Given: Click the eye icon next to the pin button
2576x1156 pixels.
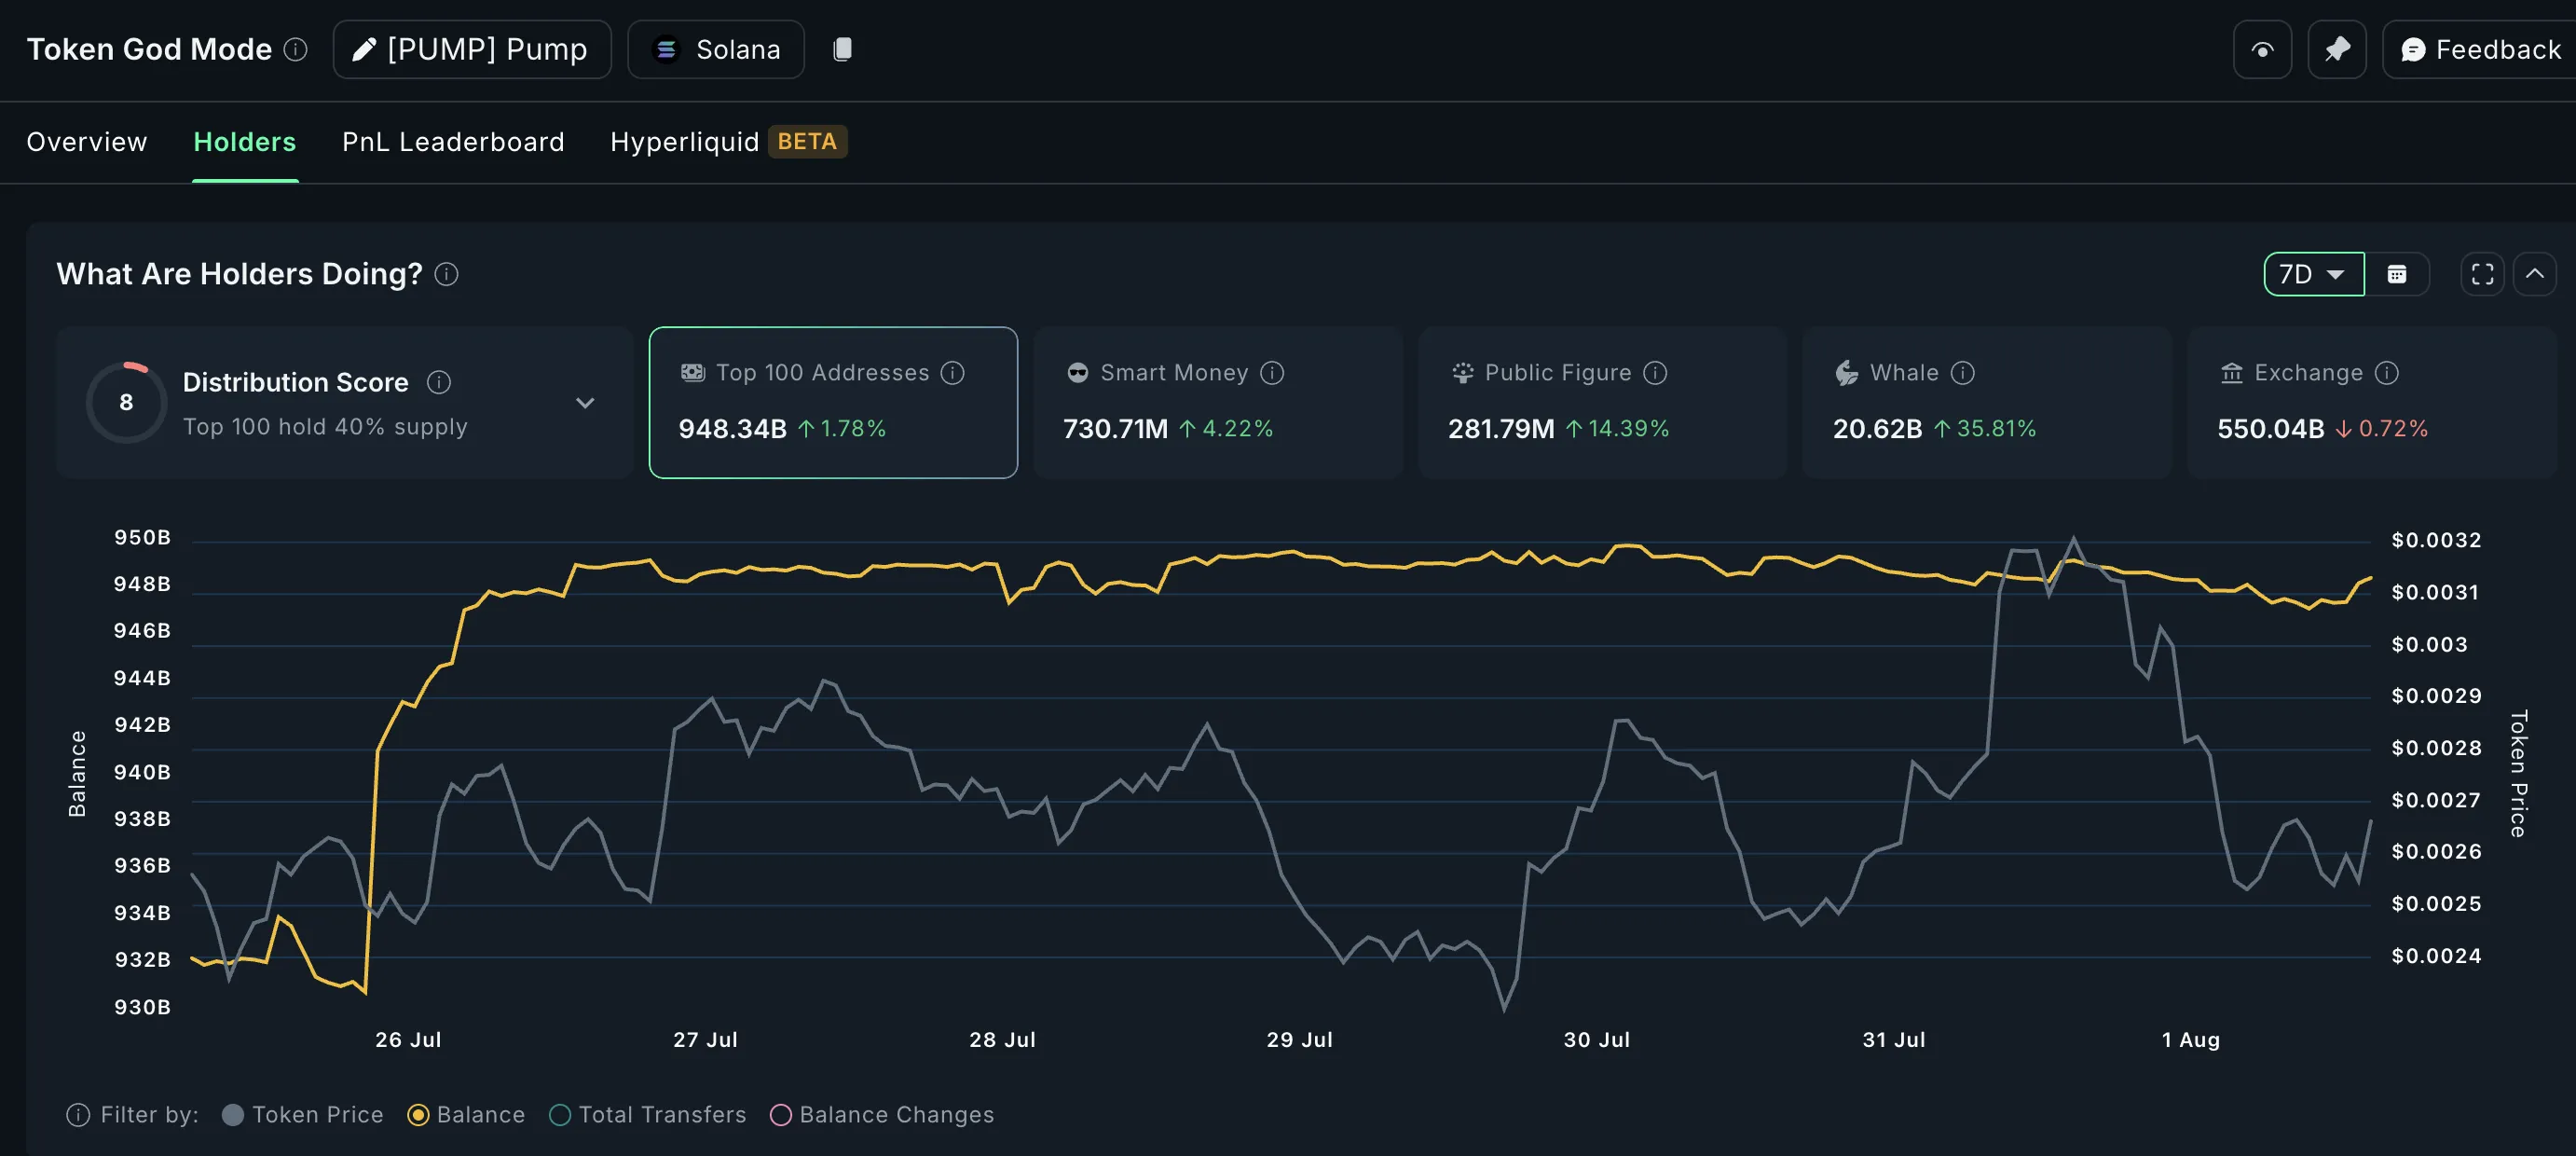Looking at the screenshot, I should point(2263,49).
